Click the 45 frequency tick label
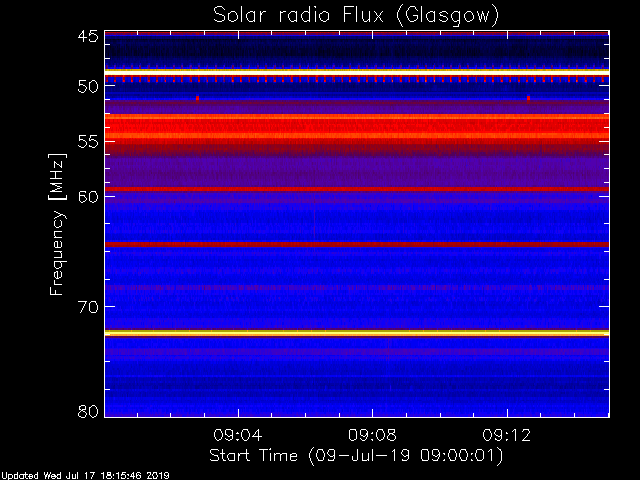Viewport: 640px width, 480px height. pyautogui.click(x=88, y=36)
